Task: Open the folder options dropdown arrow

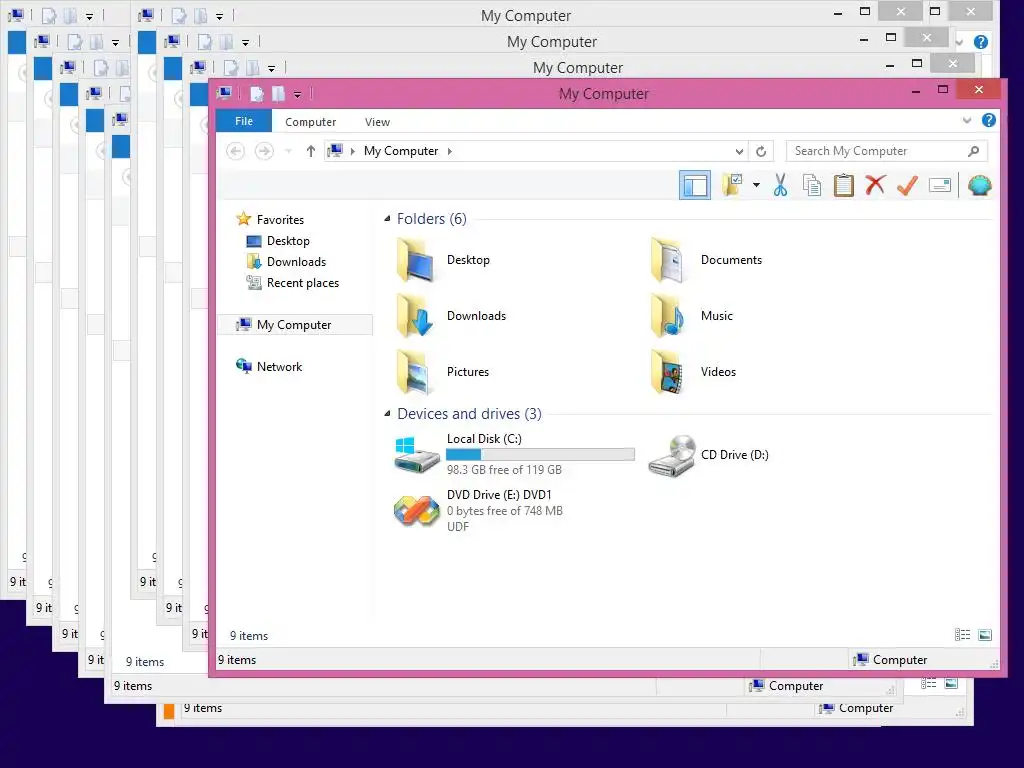Action: click(756, 185)
